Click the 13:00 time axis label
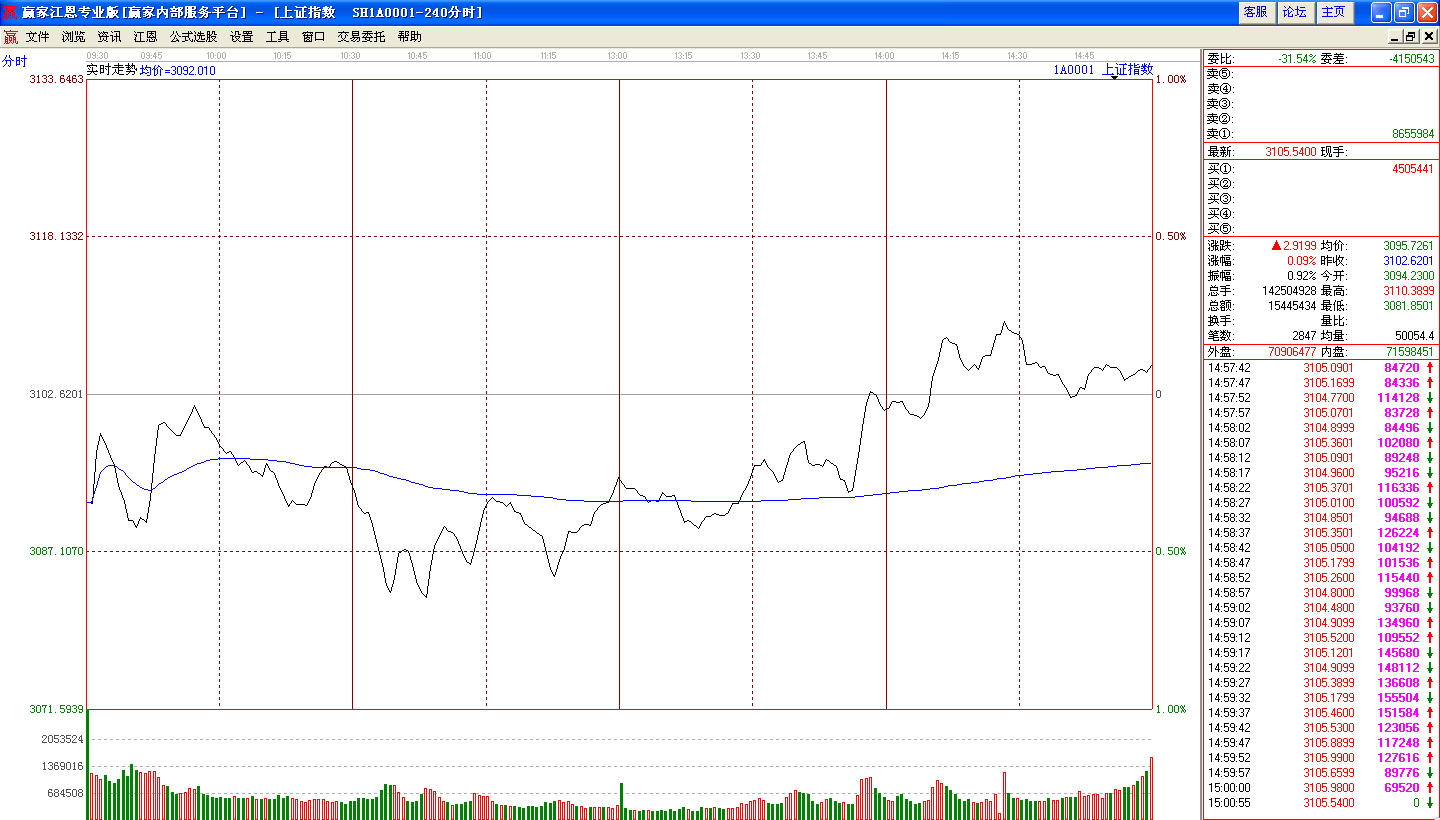This screenshot has height=820, width=1440. pos(617,56)
